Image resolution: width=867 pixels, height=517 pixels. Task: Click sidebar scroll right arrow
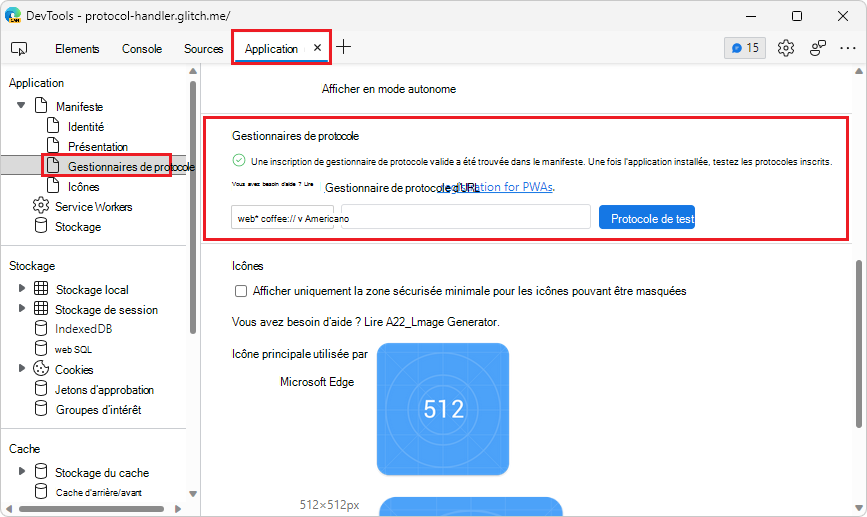click(x=177, y=509)
